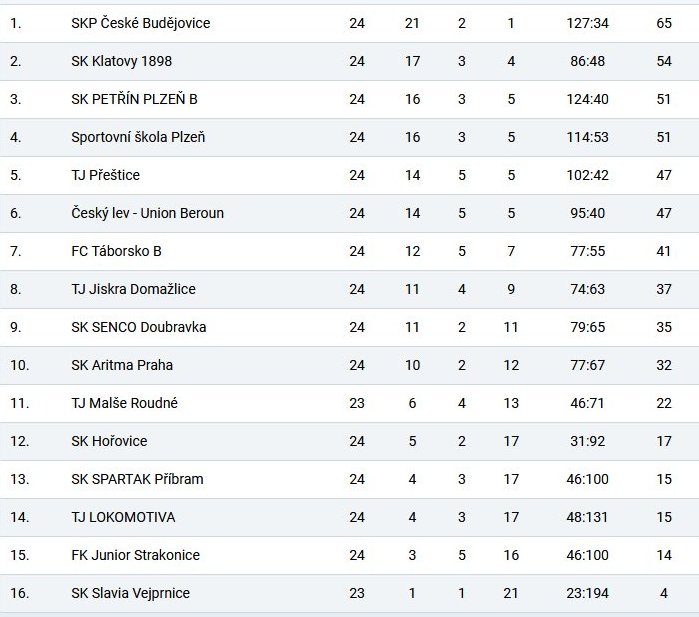Open SK SPARTAK Příbram entry
This screenshot has height=617, width=699.
click(x=137, y=479)
